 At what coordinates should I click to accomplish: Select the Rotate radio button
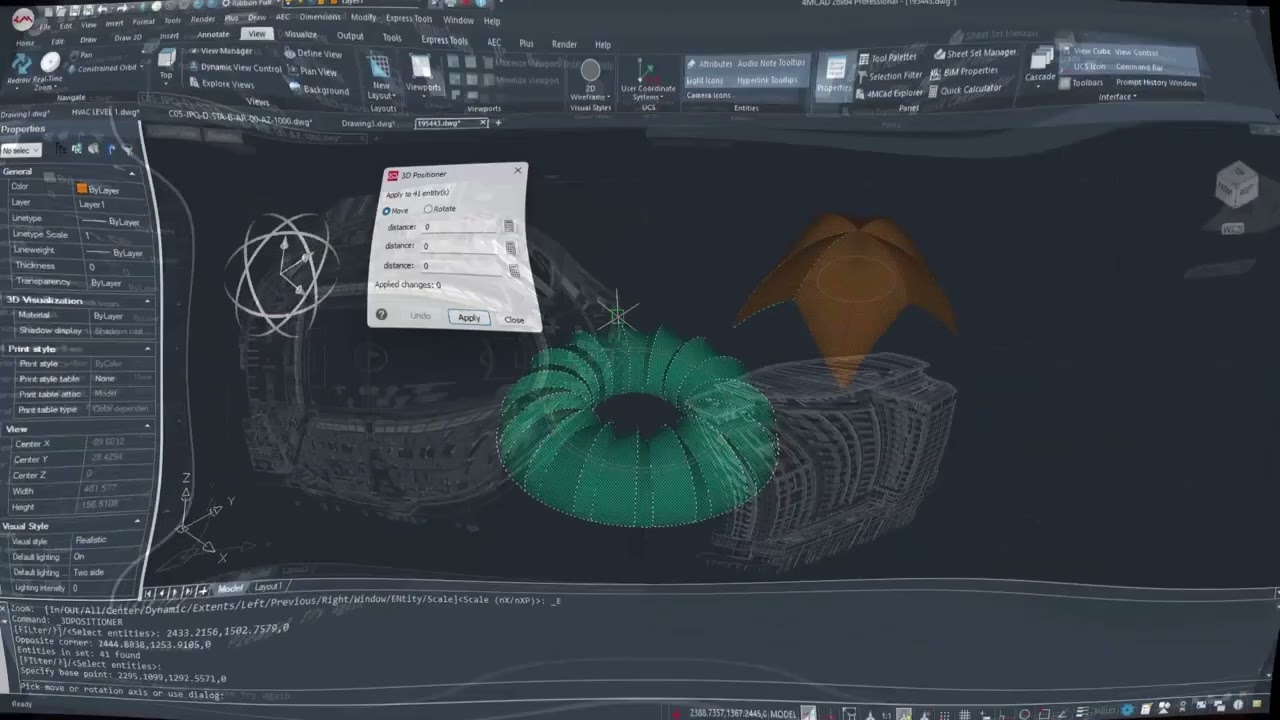[x=428, y=209]
